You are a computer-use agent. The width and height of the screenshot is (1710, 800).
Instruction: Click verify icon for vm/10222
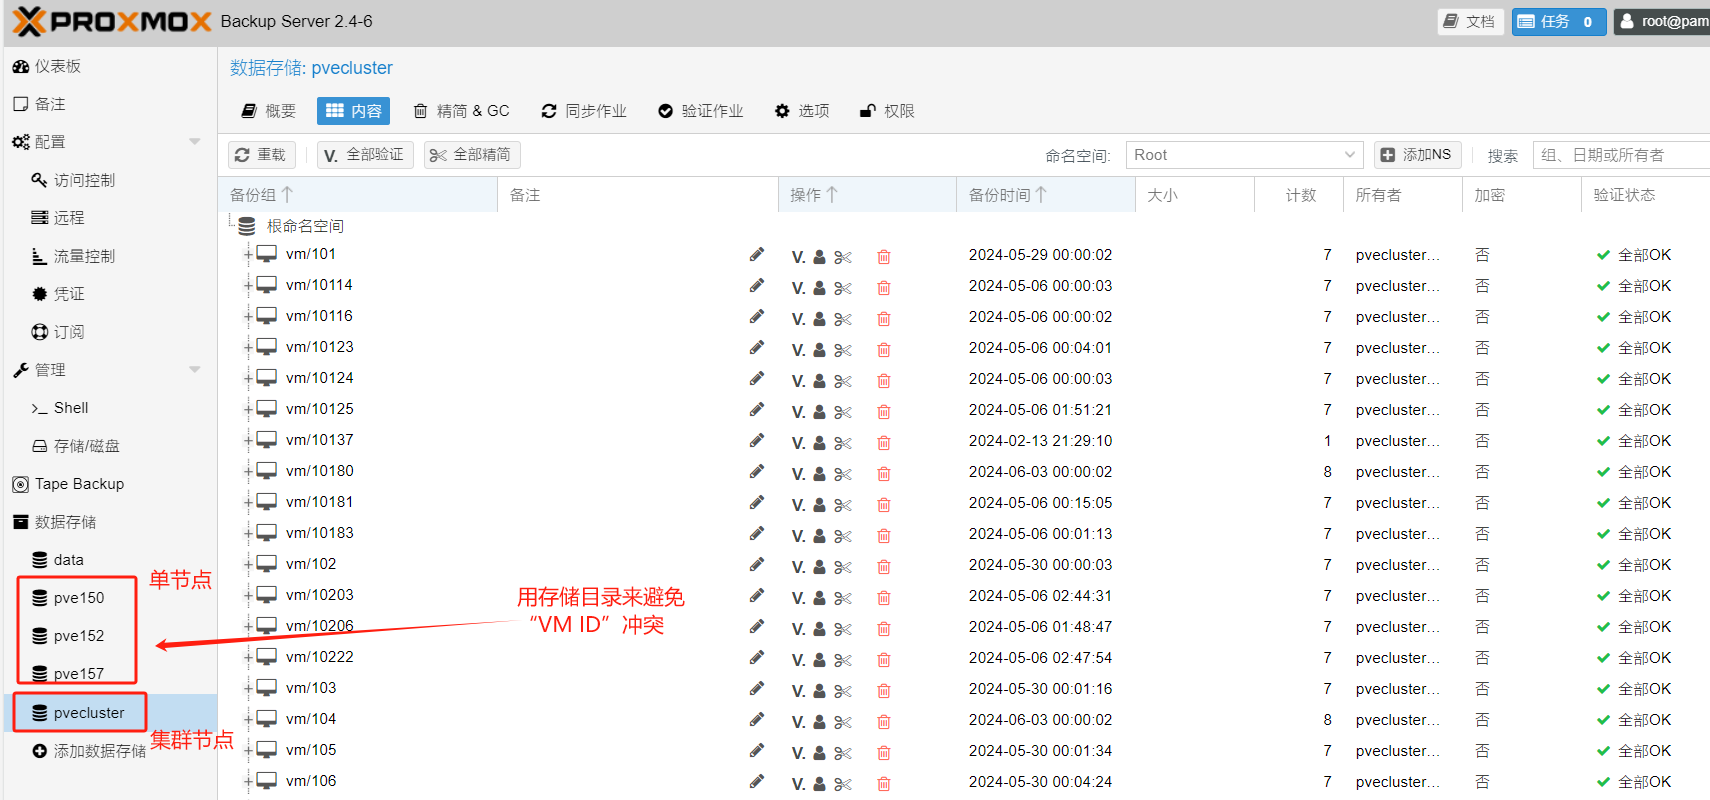click(x=799, y=660)
